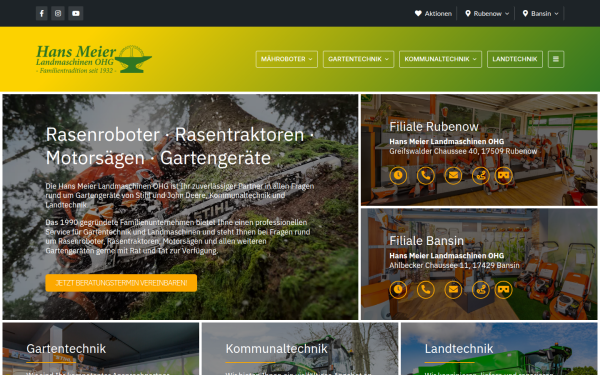Click the heart icon beside Aktionen
This screenshot has height=375, width=600.
(418, 13)
